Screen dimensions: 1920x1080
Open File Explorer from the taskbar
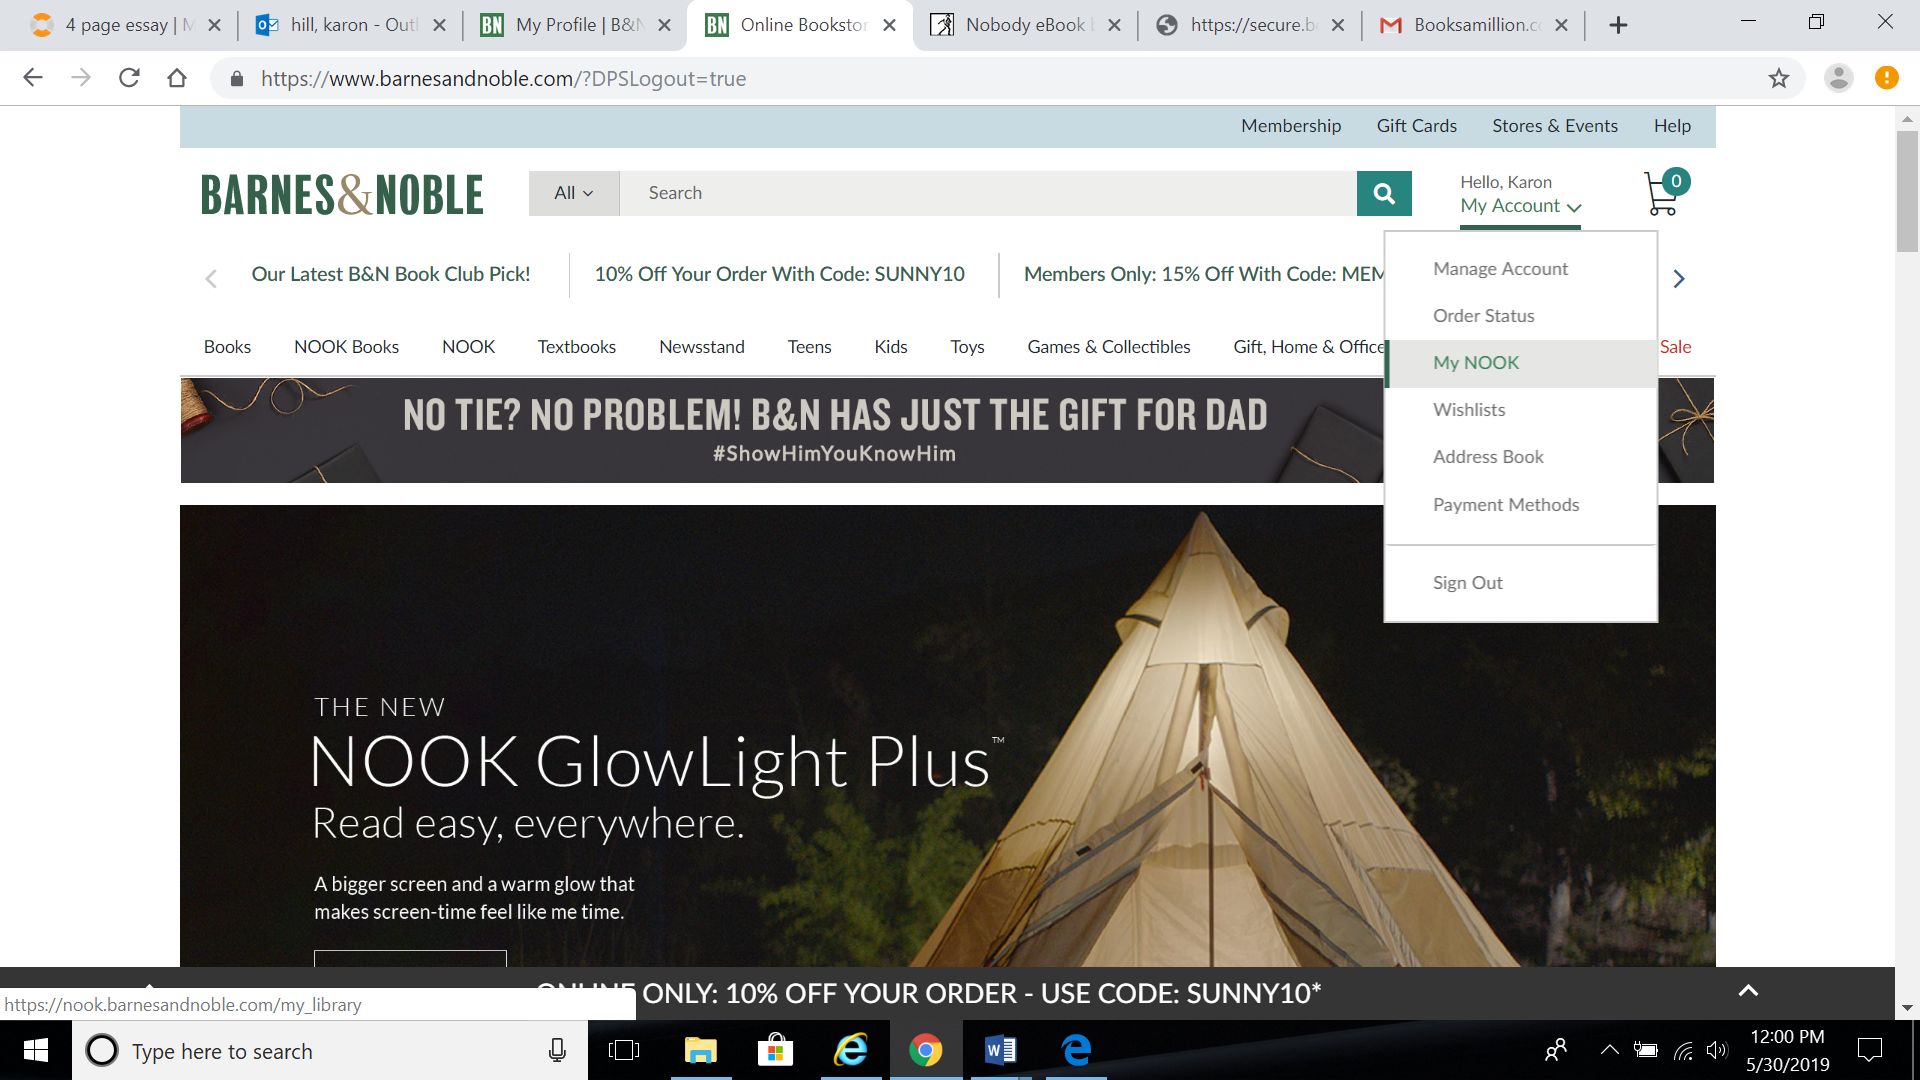point(701,1050)
